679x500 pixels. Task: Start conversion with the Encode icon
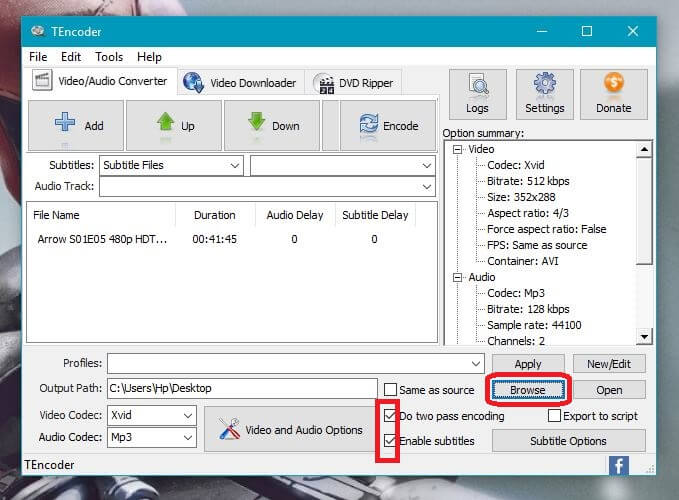pyautogui.click(x=369, y=123)
